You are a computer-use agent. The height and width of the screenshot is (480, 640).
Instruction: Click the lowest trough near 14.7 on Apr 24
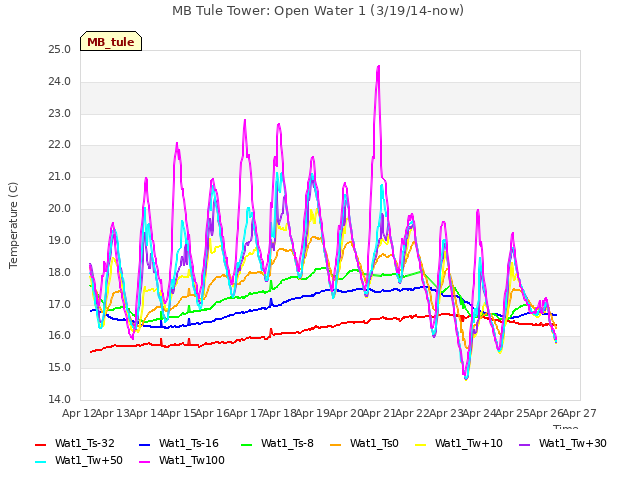pos(466,378)
